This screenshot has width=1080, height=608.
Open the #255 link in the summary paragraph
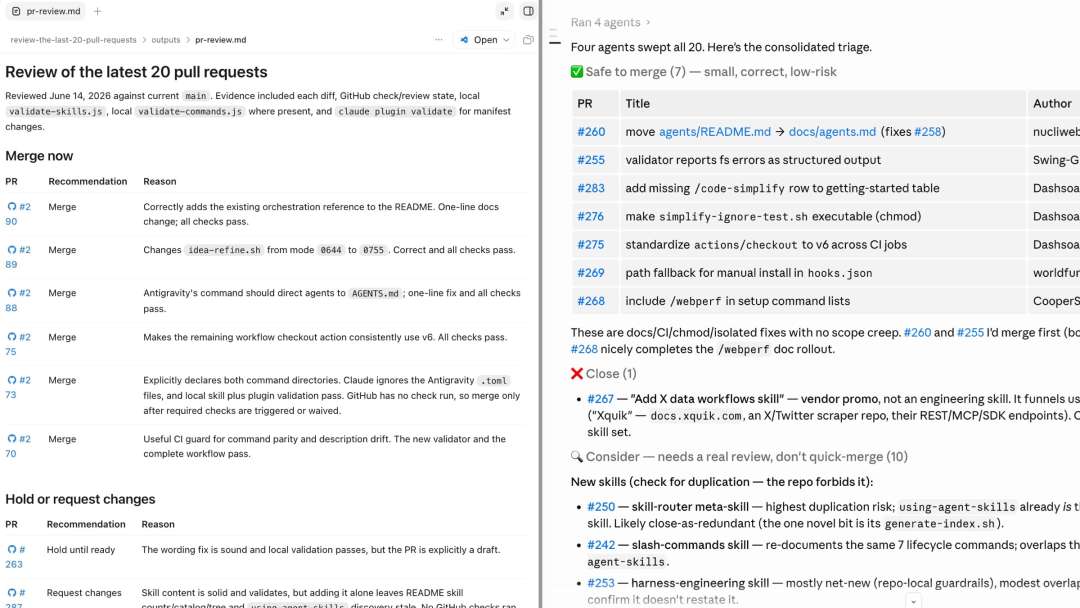970,333
